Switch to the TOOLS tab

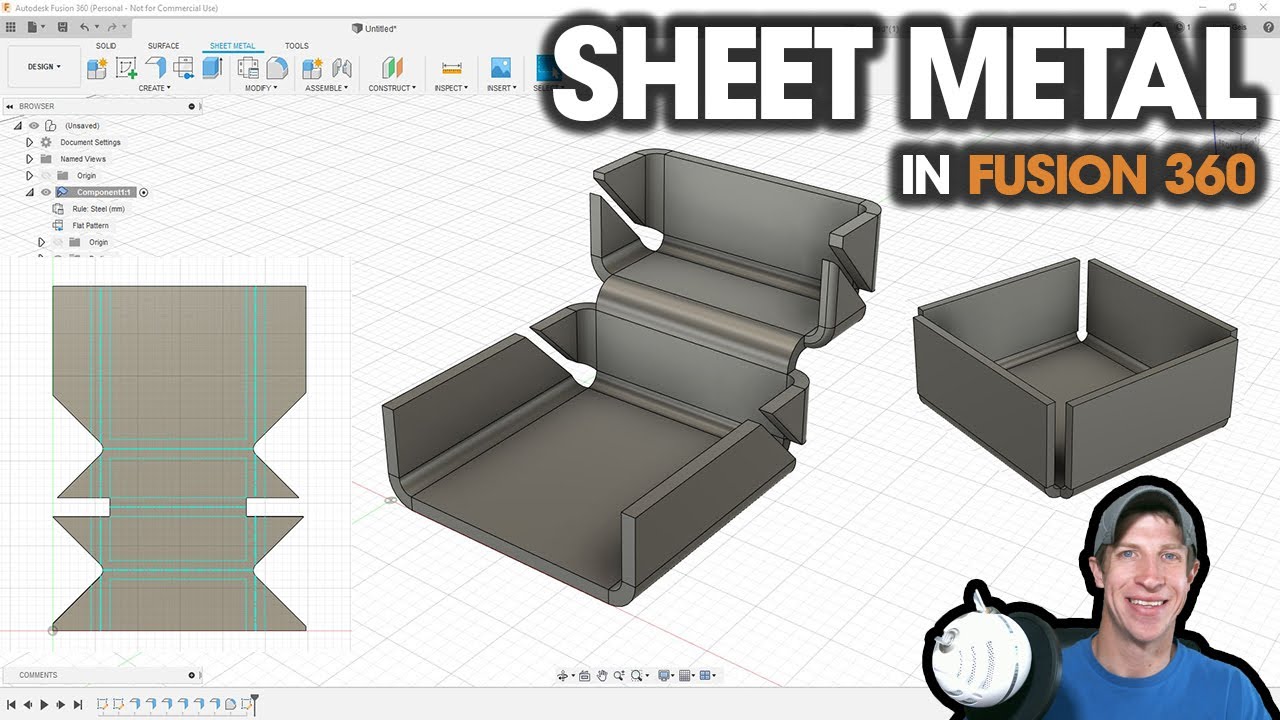tap(297, 46)
